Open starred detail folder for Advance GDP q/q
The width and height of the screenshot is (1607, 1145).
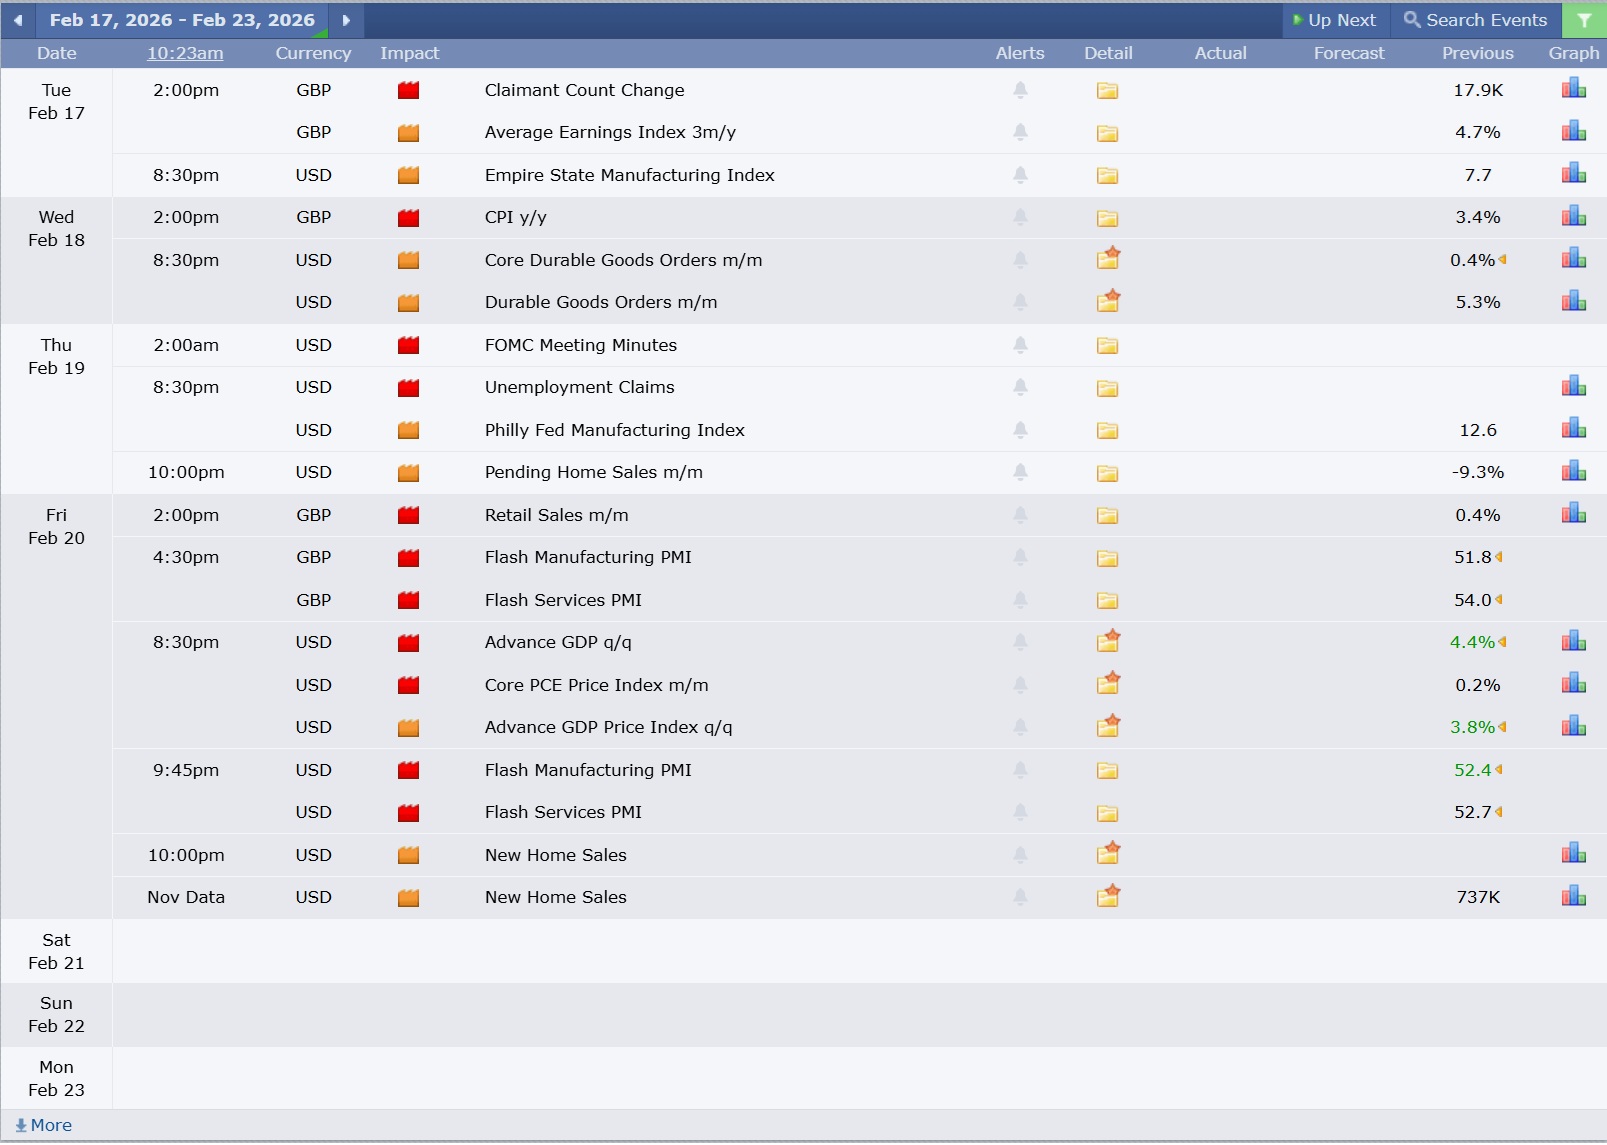pyautogui.click(x=1108, y=641)
